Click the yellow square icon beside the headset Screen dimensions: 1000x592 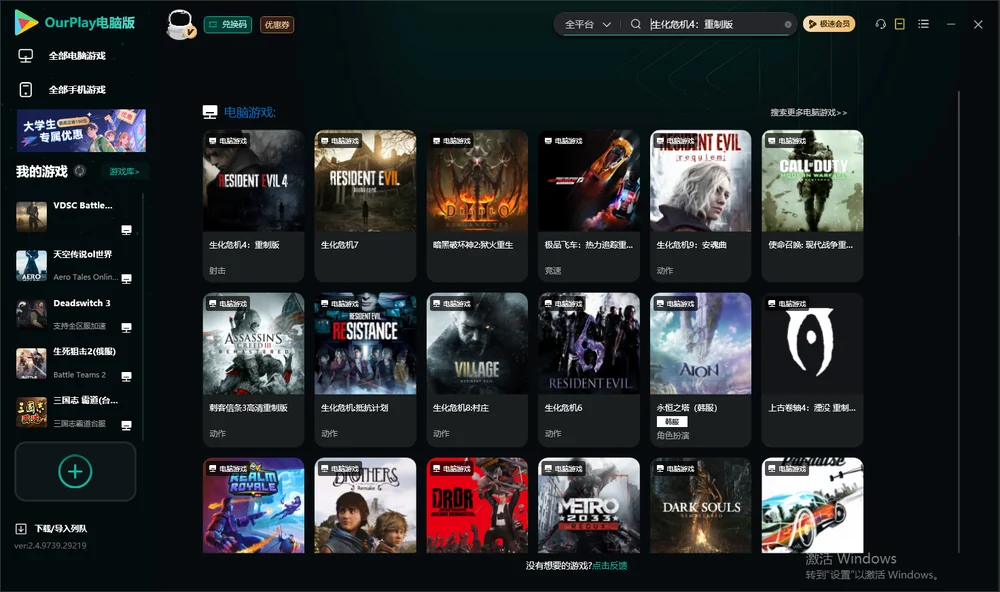pyautogui.click(x=900, y=24)
